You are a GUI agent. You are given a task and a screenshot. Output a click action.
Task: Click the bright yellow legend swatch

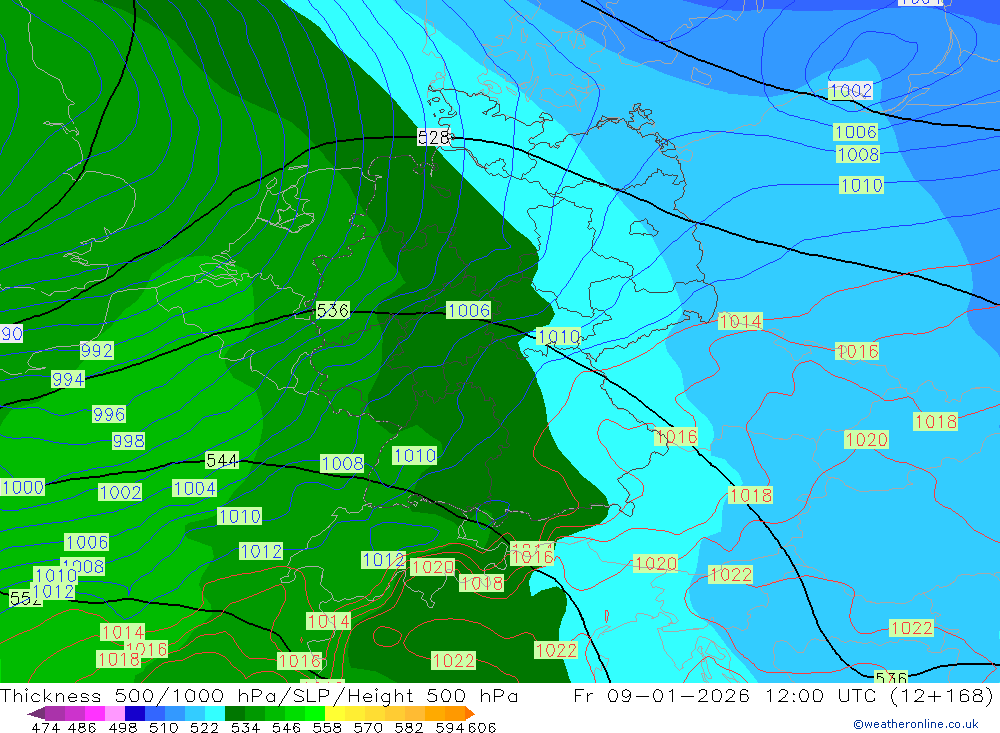pos(335,713)
